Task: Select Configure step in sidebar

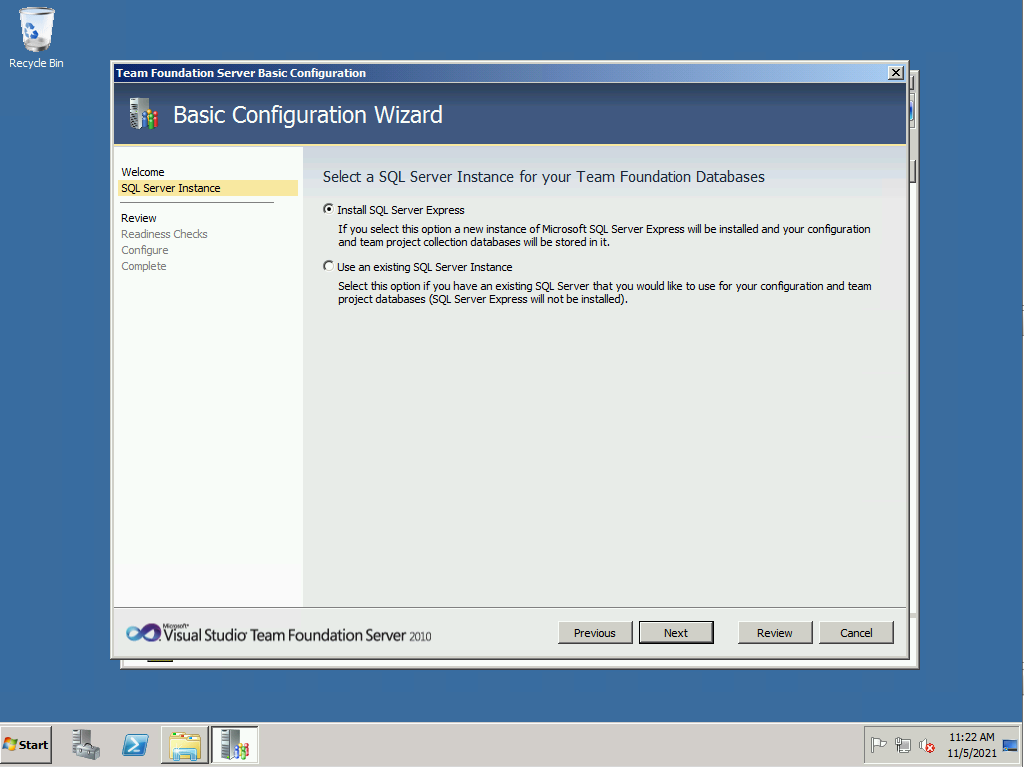Action: [144, 250]
